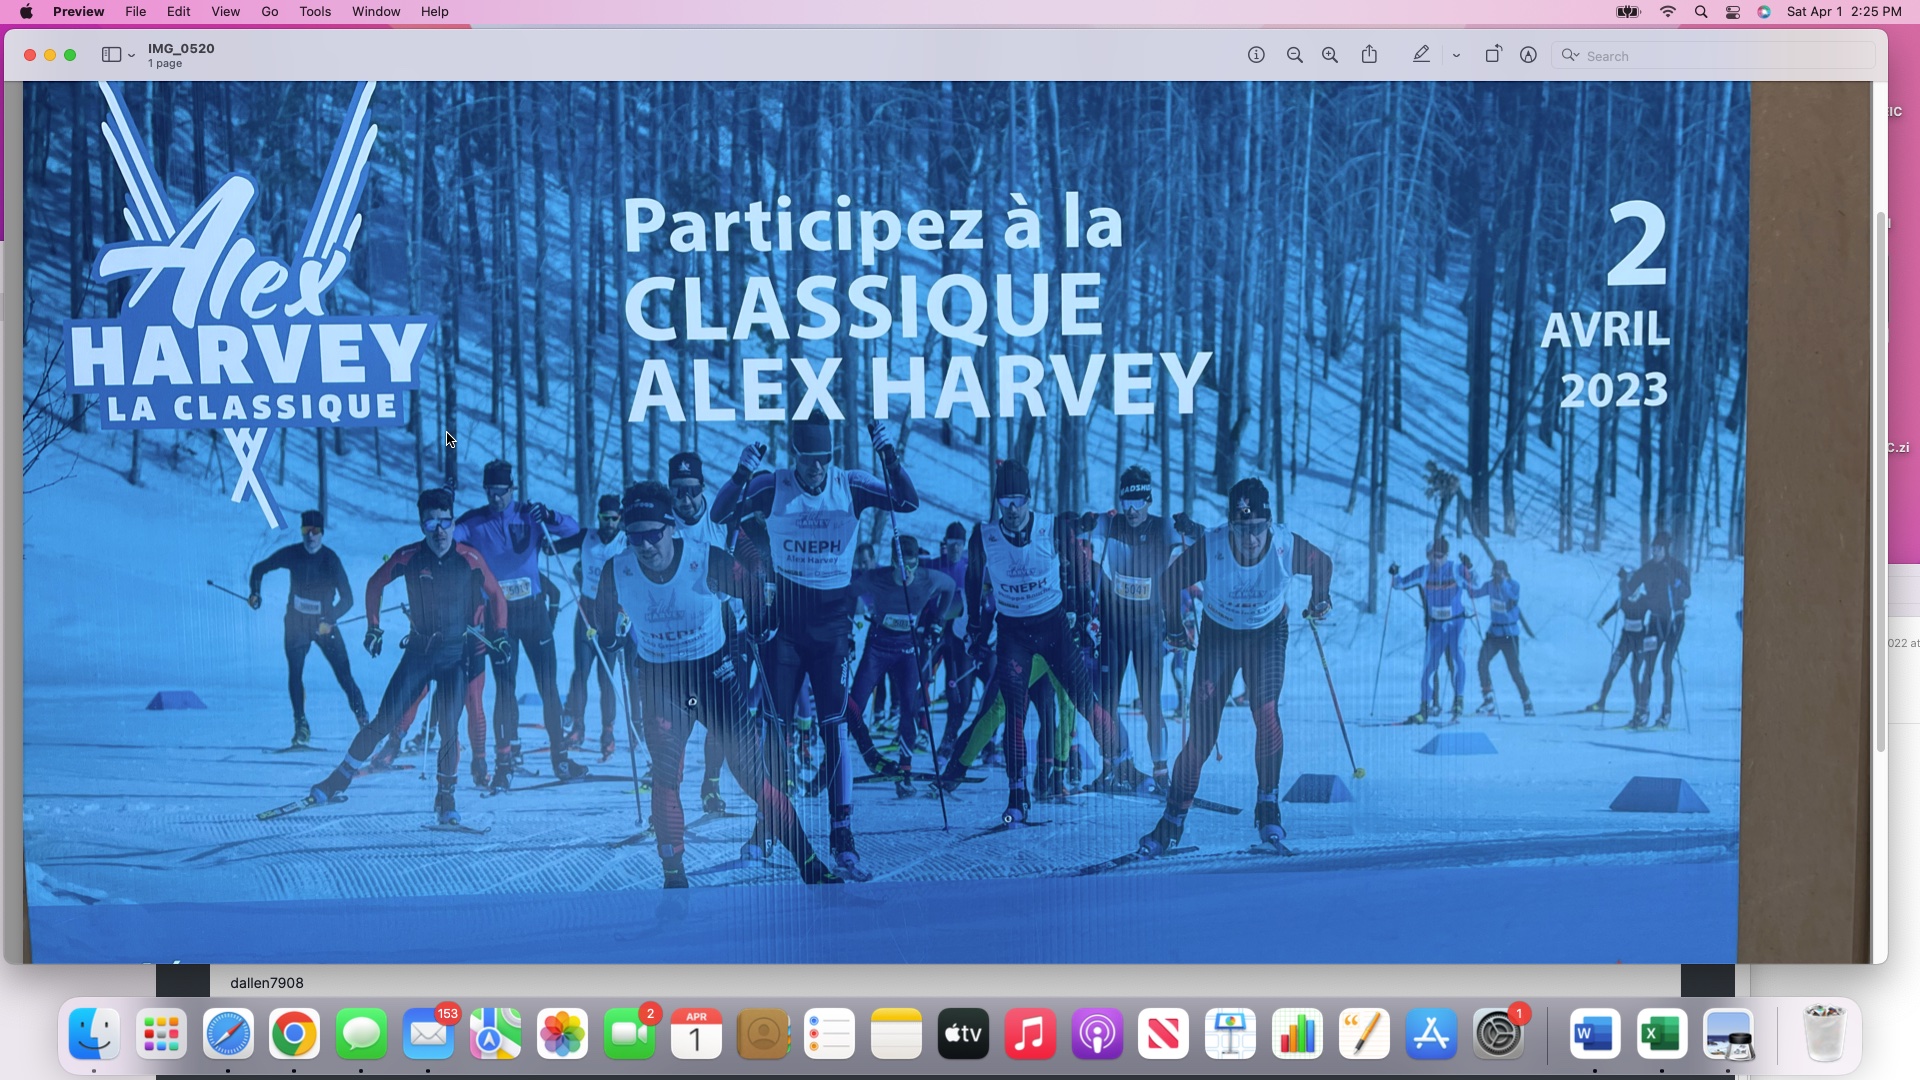1920x1080 pixels.
Task: Open App Store from the Dock
Action: pyautogui.click(x=1431, y=1034)
